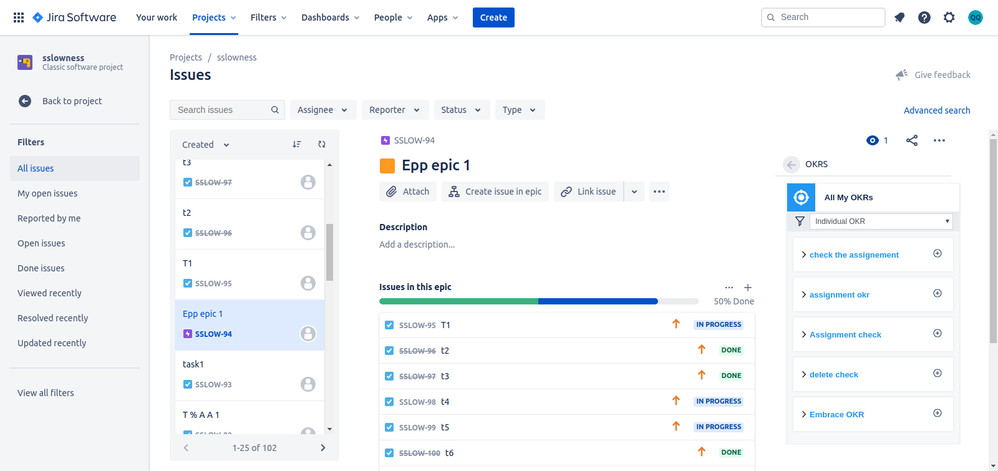Click the checkbox icon of SSLOW-97 t3 row
The image size is (998, 471).
pyautogui.click(x=389, y=376)
